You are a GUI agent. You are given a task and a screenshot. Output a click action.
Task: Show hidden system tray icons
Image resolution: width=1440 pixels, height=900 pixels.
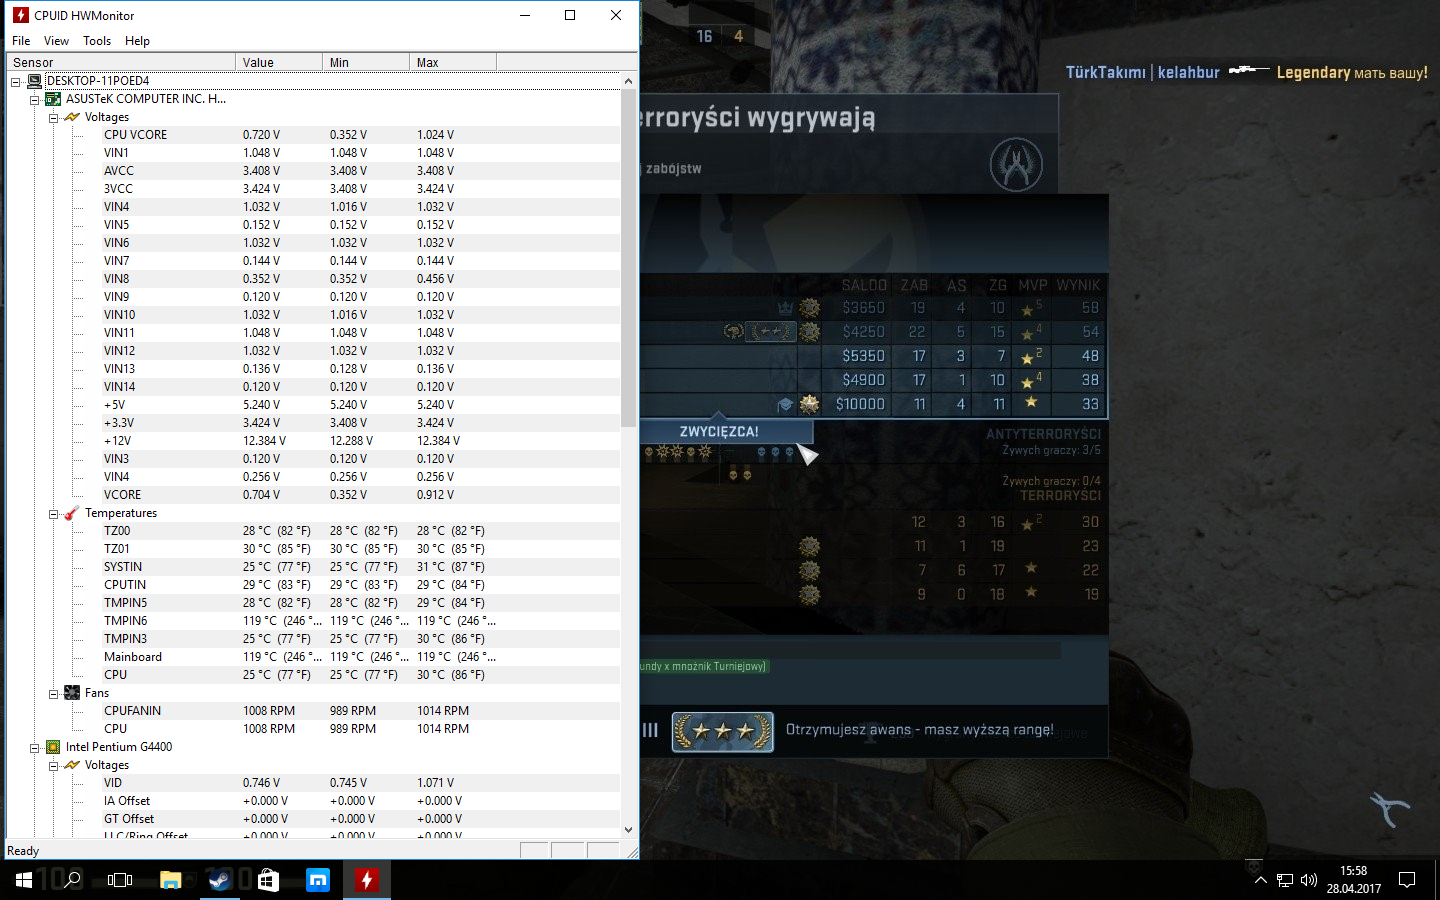[1260, 880]
